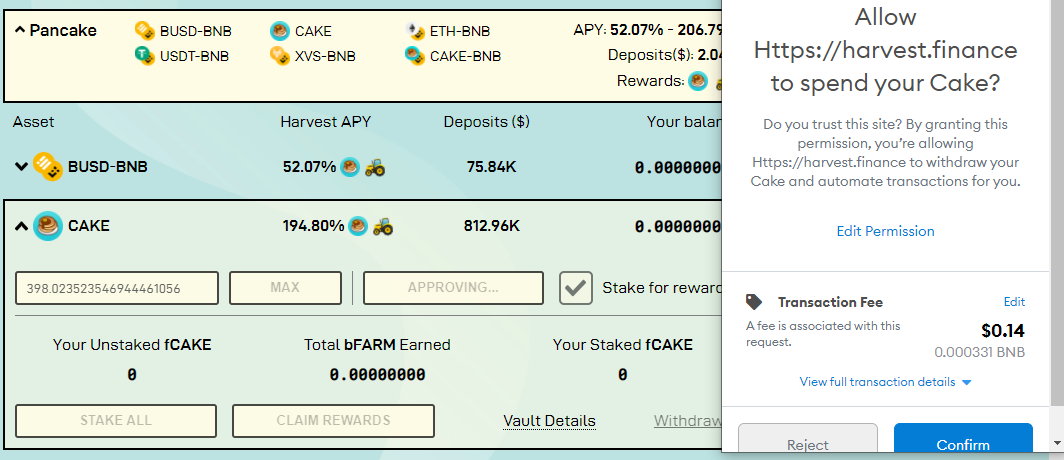The width and height of the screenshot is (1064, 460).
Task: Click the CAKE pancake icon in header list
Action: [x=279, y=31]
